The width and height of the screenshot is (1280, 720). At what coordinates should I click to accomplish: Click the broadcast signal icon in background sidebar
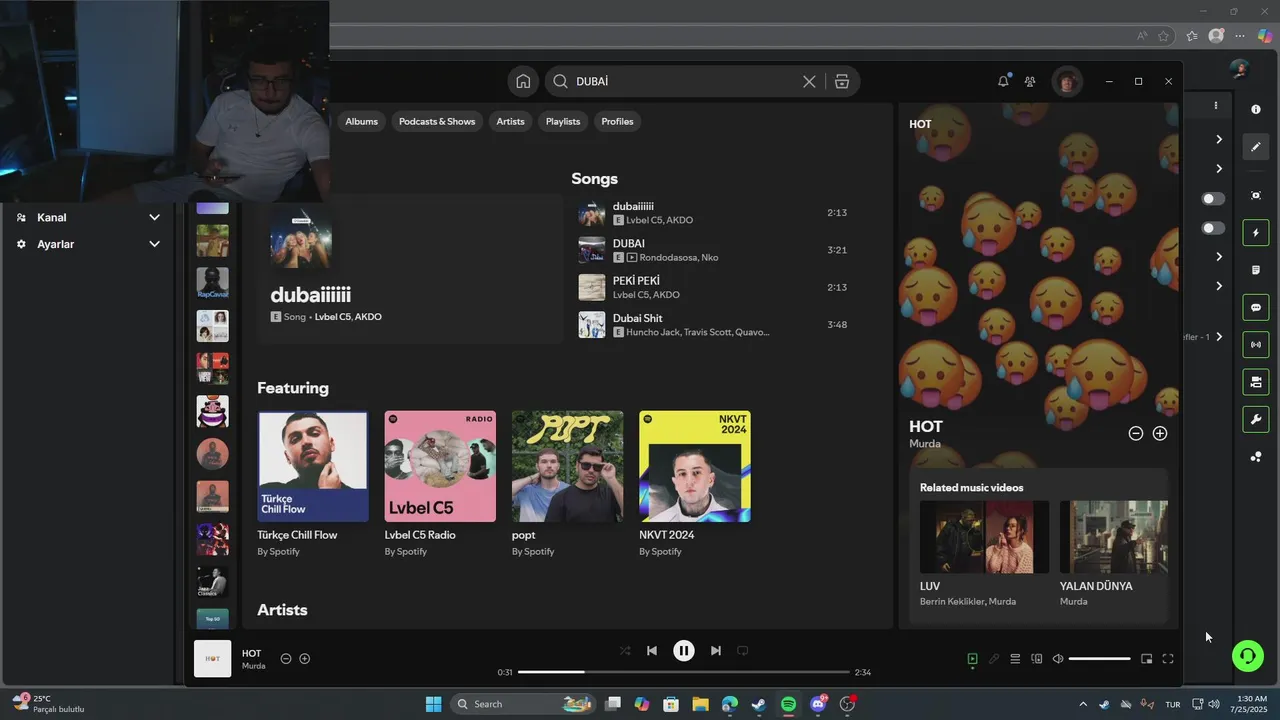coord(1256,345)
